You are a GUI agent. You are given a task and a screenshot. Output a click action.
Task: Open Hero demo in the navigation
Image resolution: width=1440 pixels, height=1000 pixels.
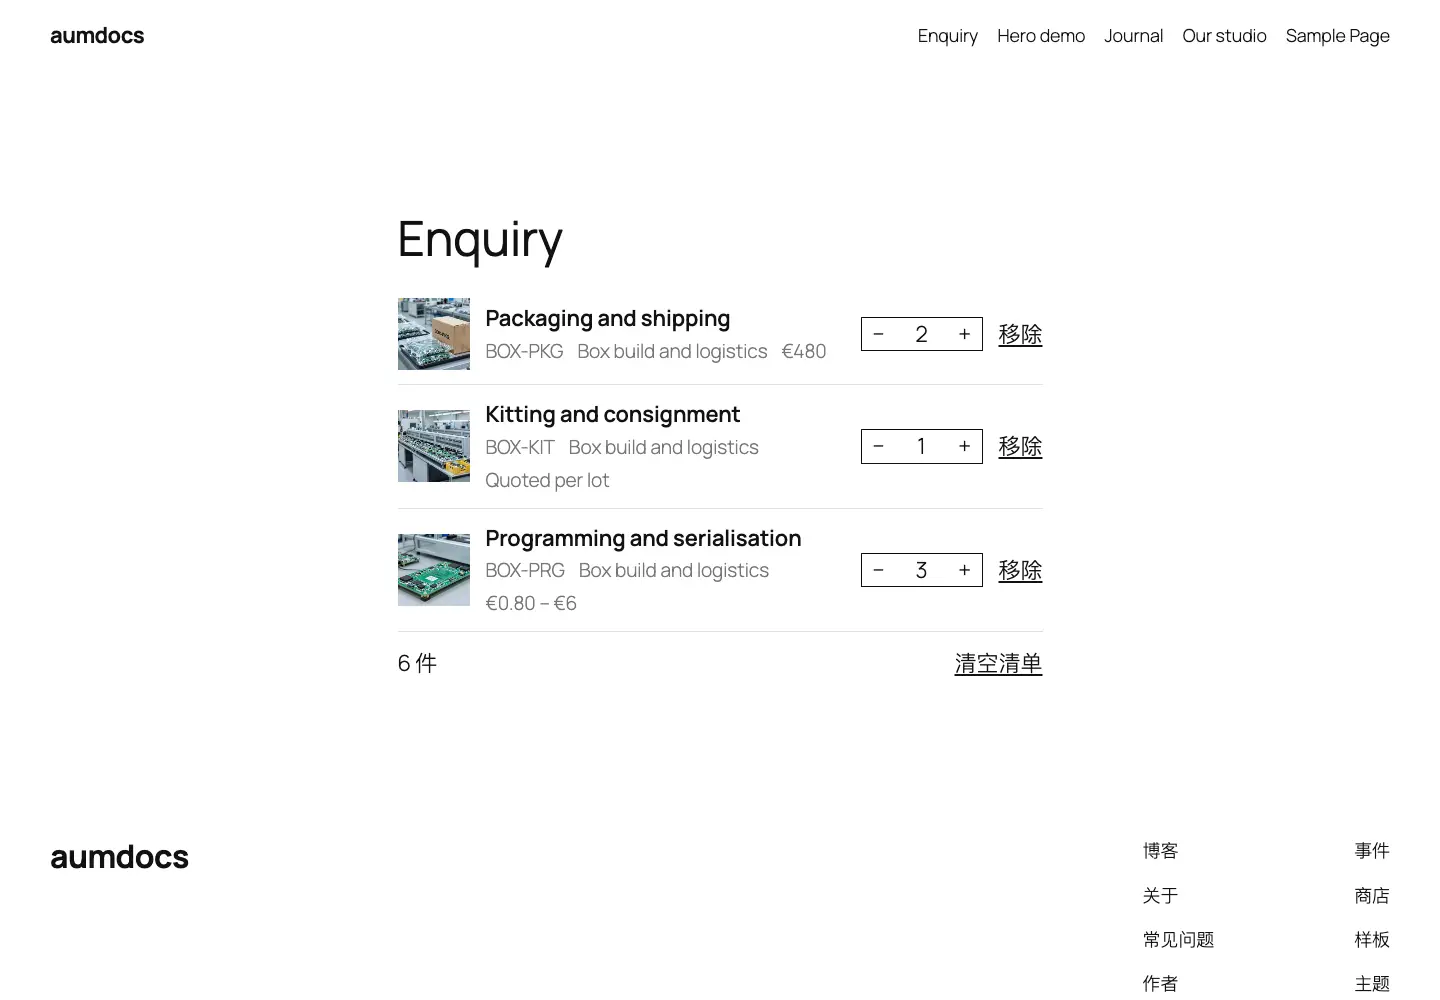coord(1041,36)
